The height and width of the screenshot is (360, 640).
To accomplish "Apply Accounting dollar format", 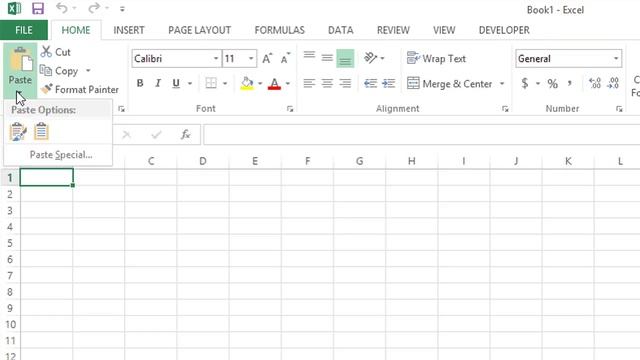I will (x=525, y=83).
